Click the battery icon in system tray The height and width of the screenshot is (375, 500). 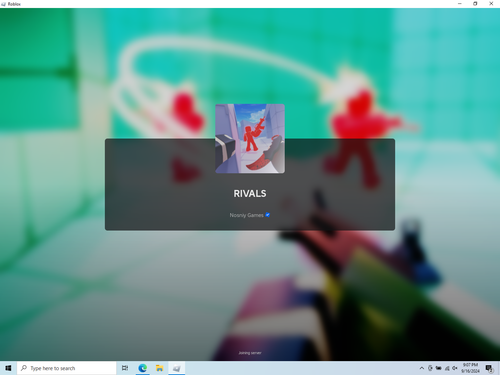[x=439, y=368]
